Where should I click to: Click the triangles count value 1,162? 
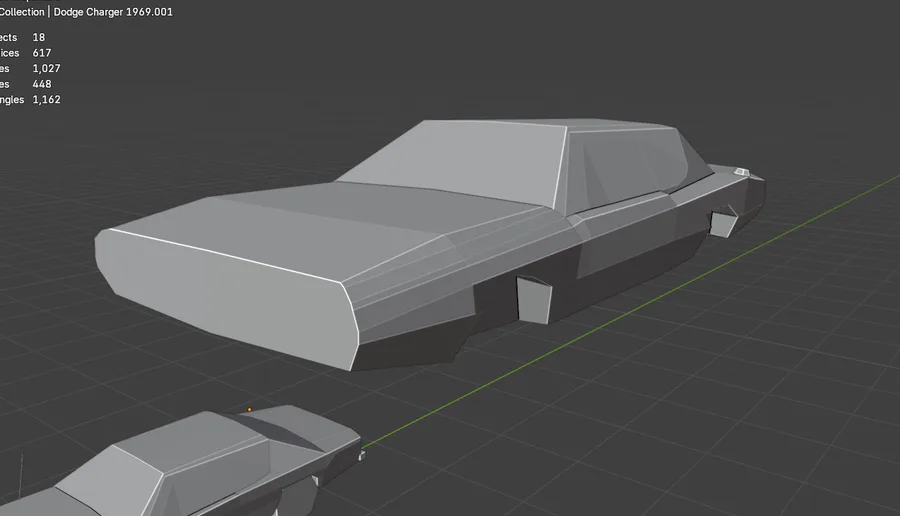(x=46, y=99)
